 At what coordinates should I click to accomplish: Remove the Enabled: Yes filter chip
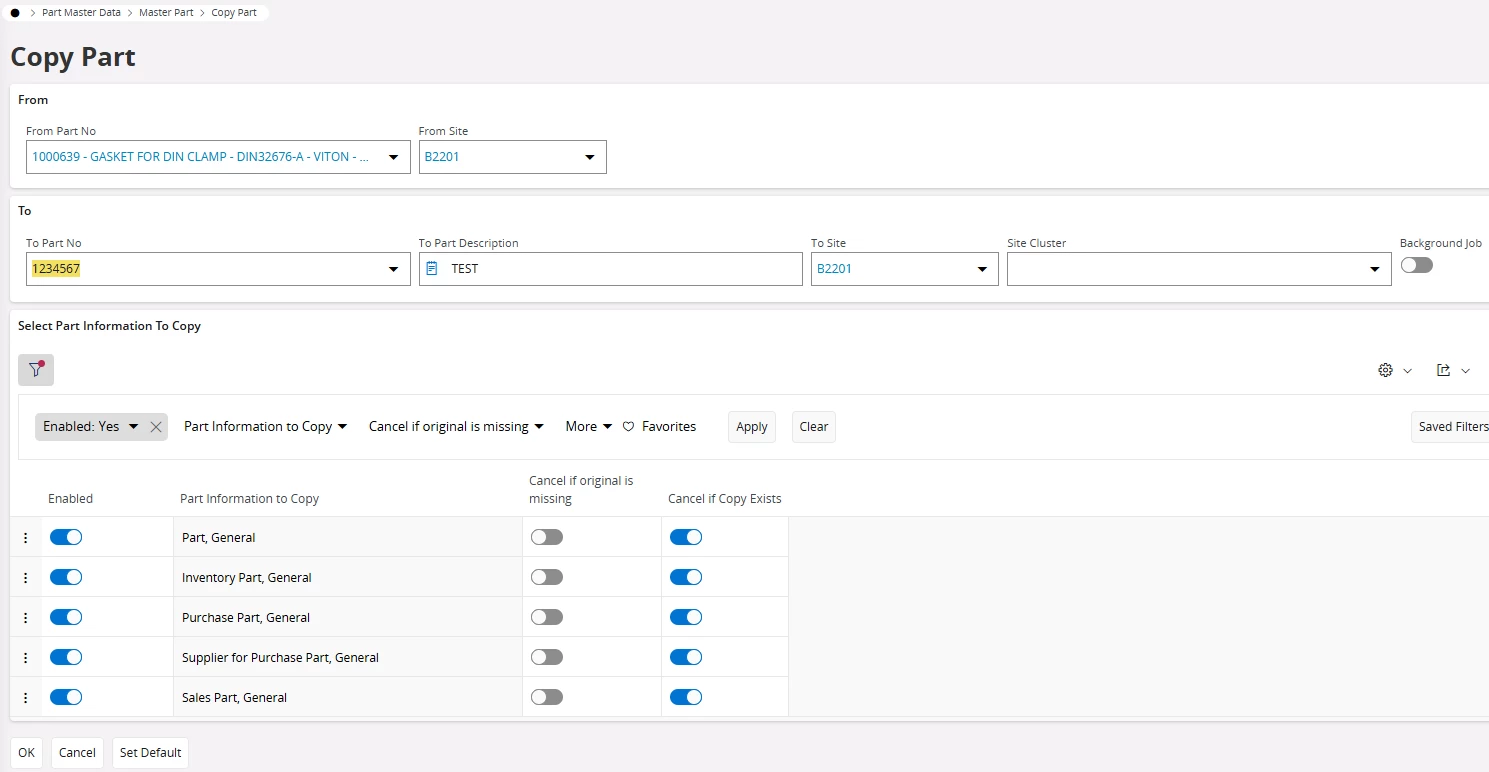pyautogui.click(x=156, y=427)
